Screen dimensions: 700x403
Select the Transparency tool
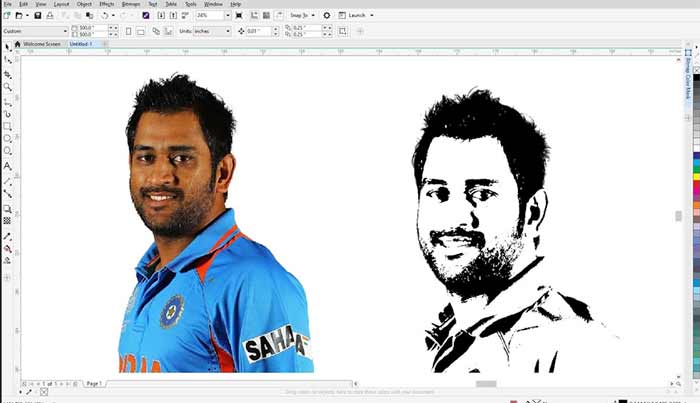click(8, 220)
